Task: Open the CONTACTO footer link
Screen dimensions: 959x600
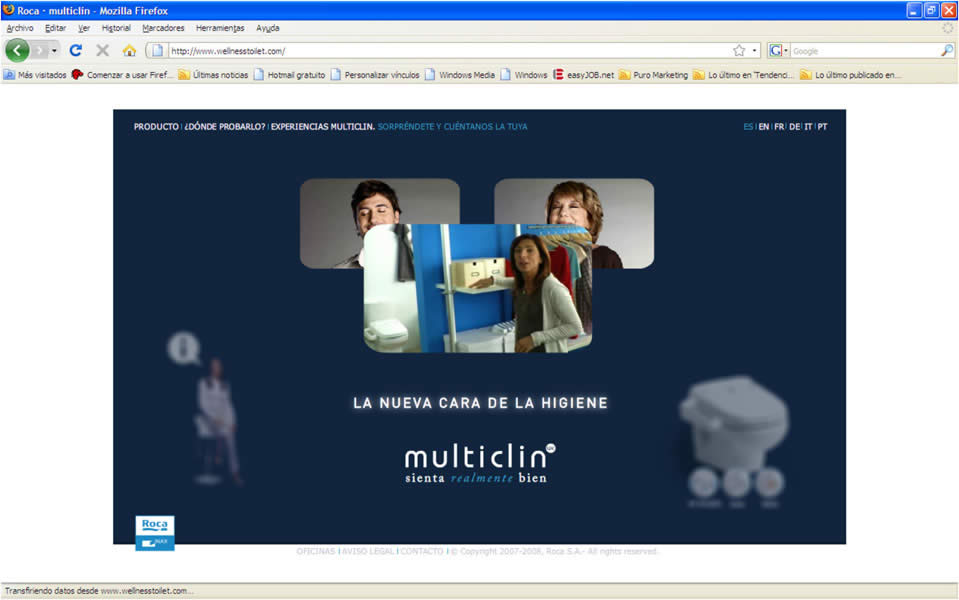Action: point(422,551)
